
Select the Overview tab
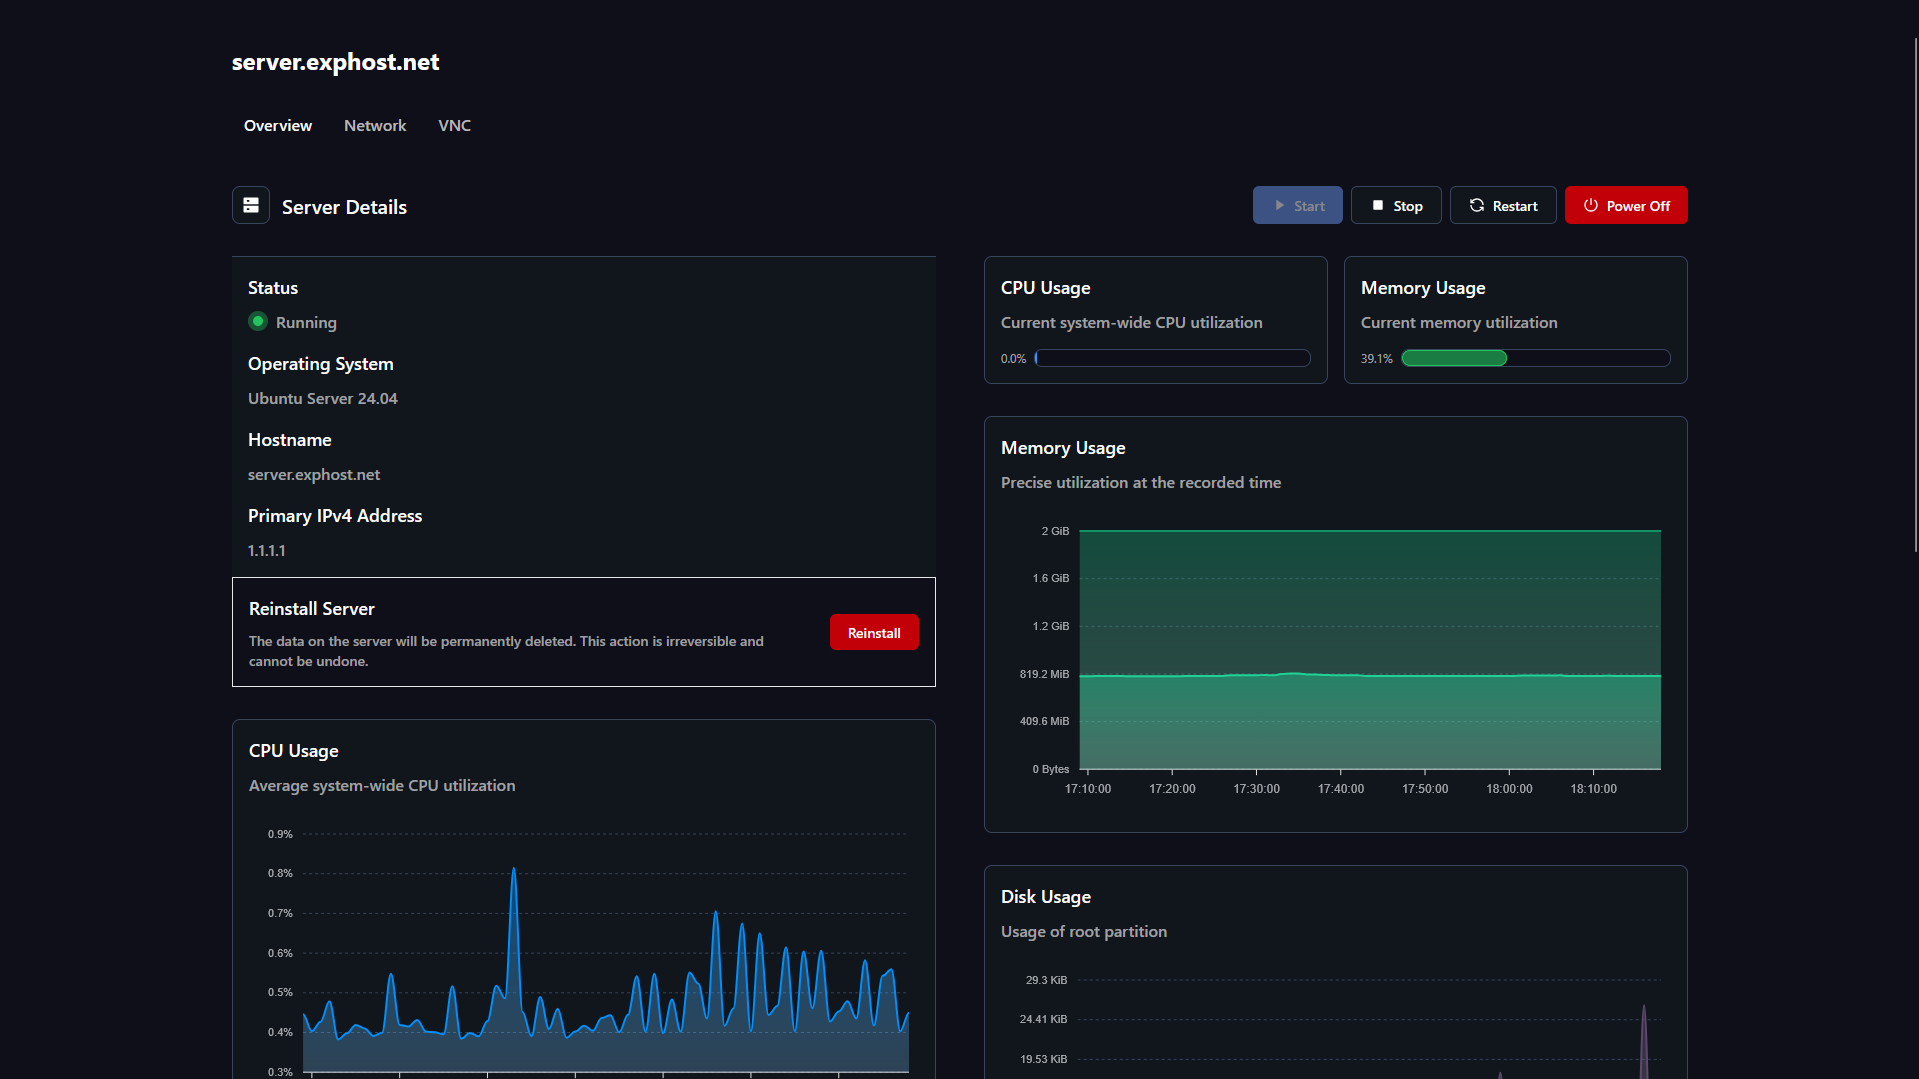pyautogui.click(x=278, y=126)
